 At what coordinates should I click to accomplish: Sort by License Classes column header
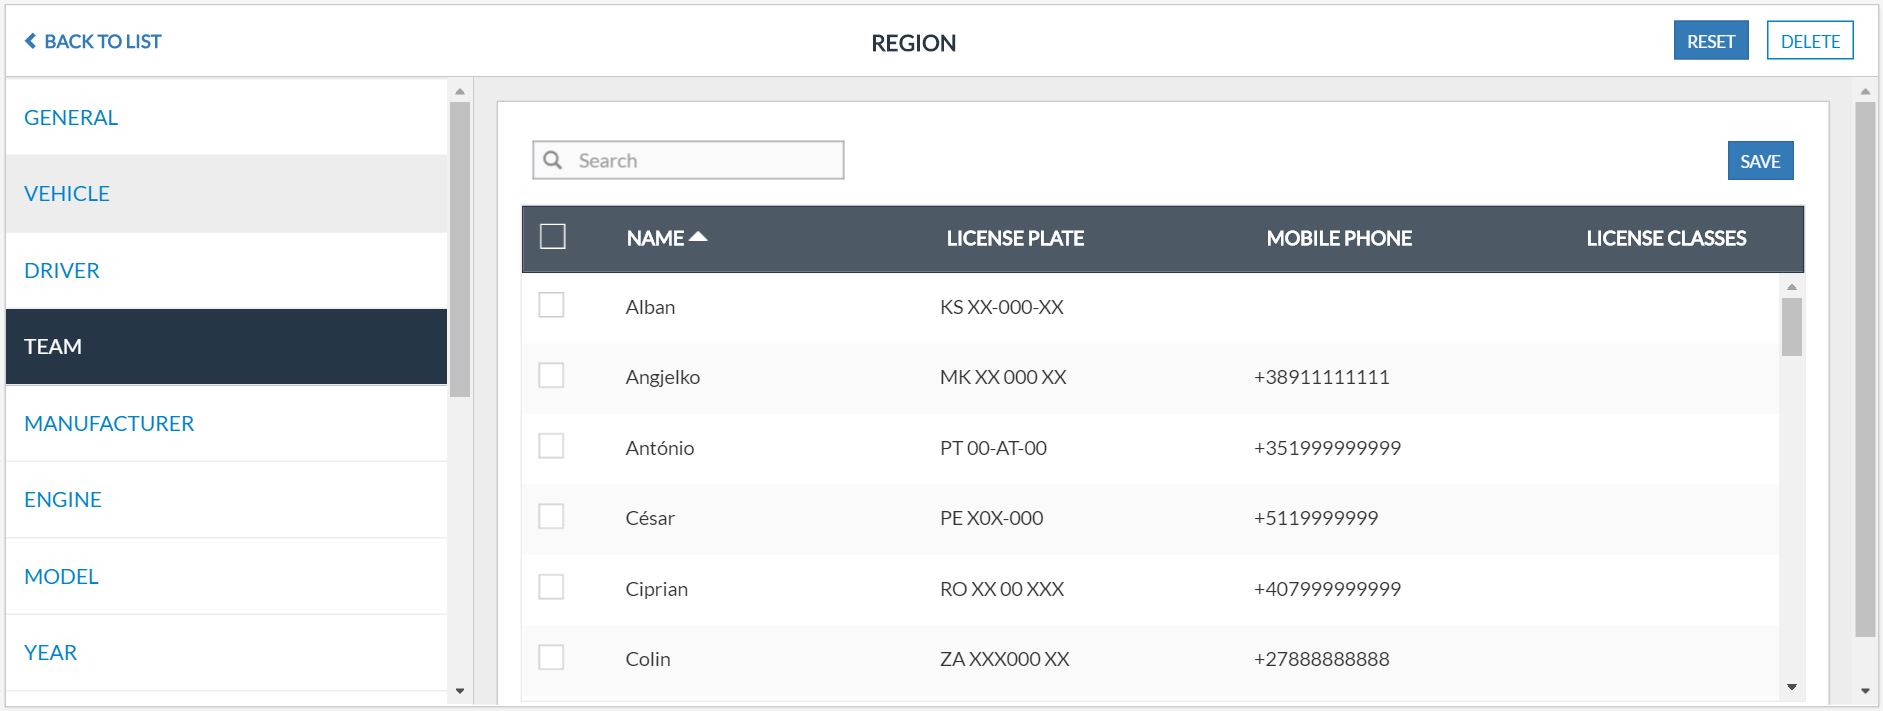pos(1665,238)
